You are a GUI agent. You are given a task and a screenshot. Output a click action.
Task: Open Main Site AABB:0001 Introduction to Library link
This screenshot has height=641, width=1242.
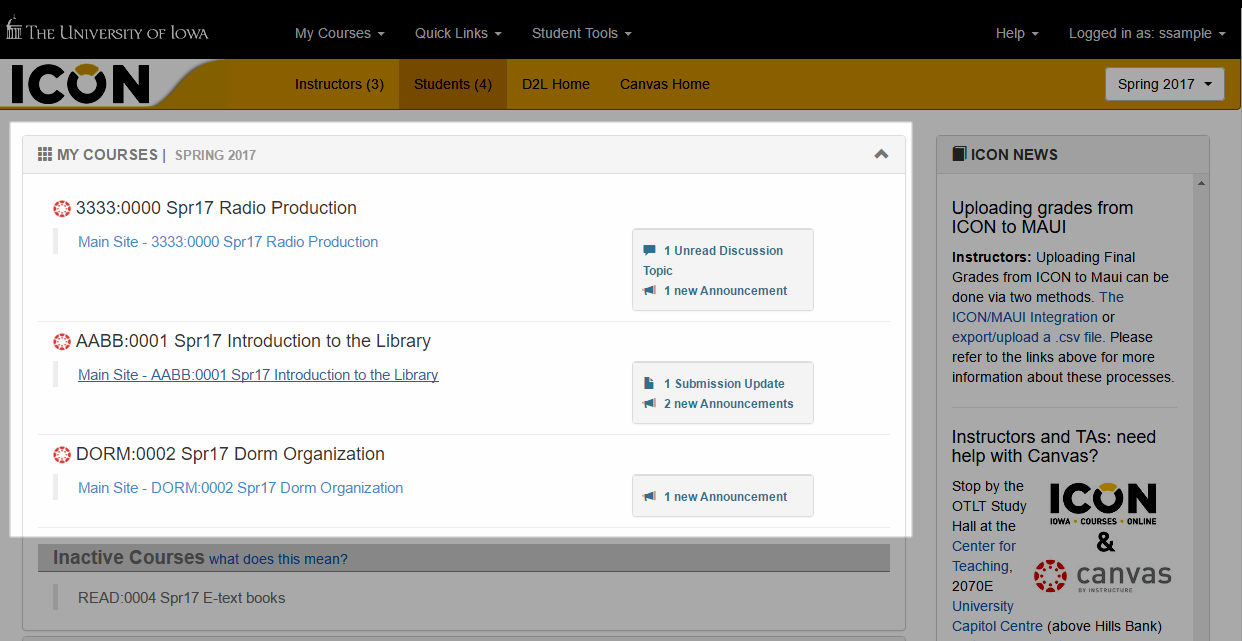pyautogui.click(x=258, y=375)
